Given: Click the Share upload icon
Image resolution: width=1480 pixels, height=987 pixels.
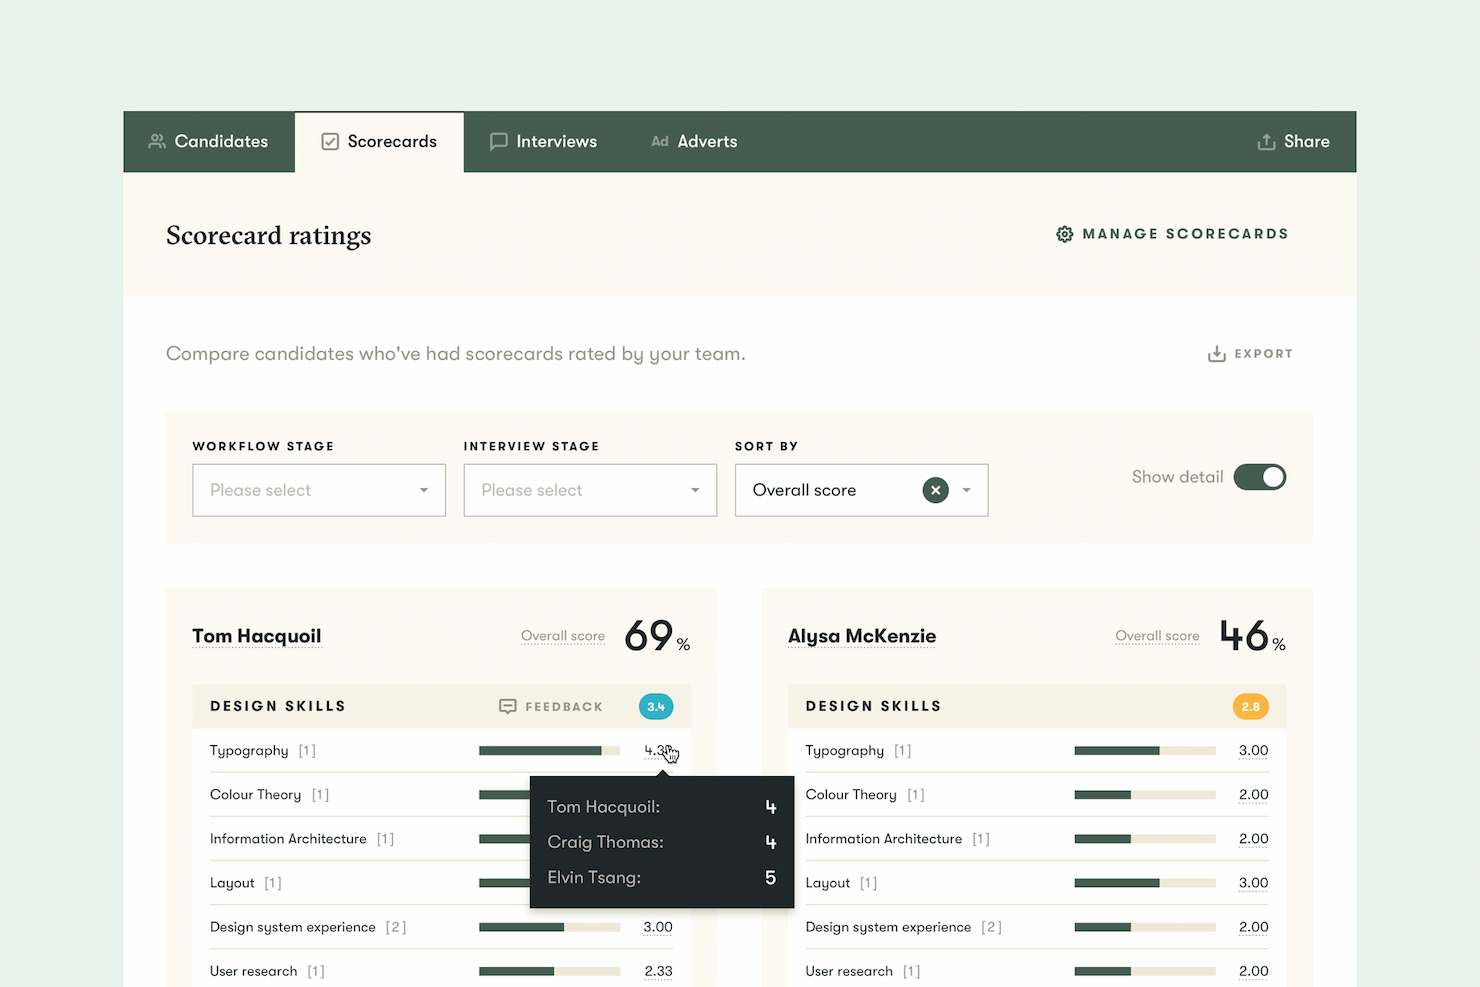Looking at the screenshot, I should (1265, 141).
